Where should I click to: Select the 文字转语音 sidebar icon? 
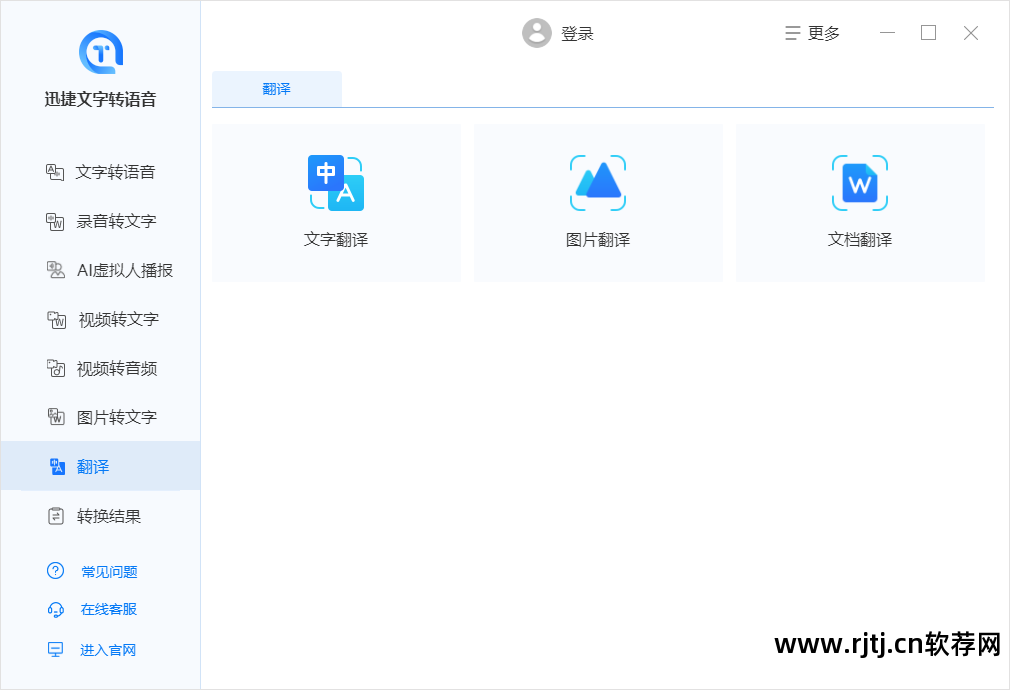(56, 171)
